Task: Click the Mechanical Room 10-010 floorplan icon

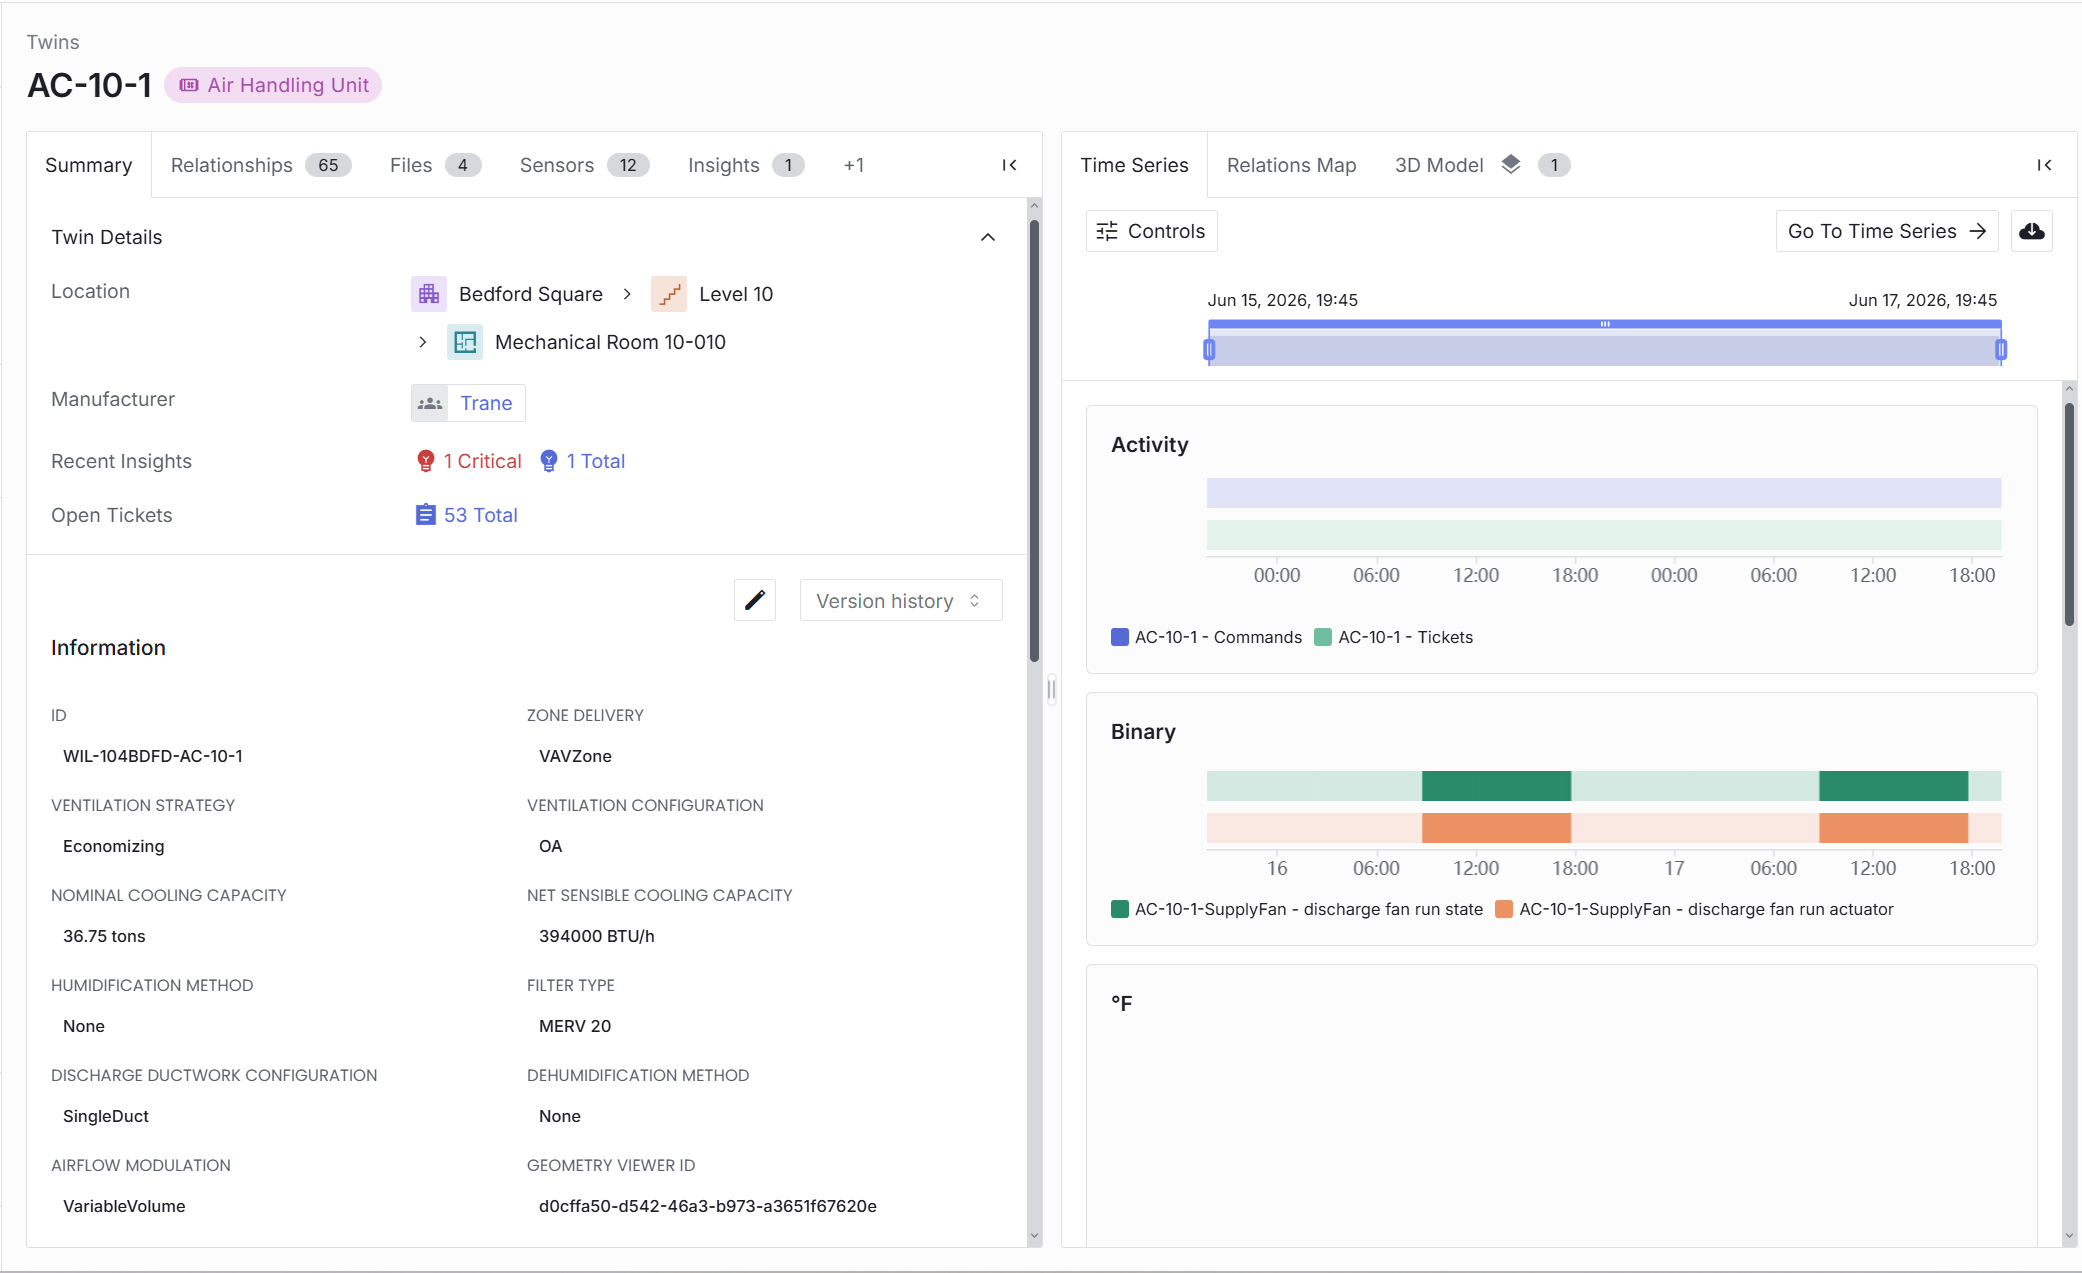Action: 465,342
